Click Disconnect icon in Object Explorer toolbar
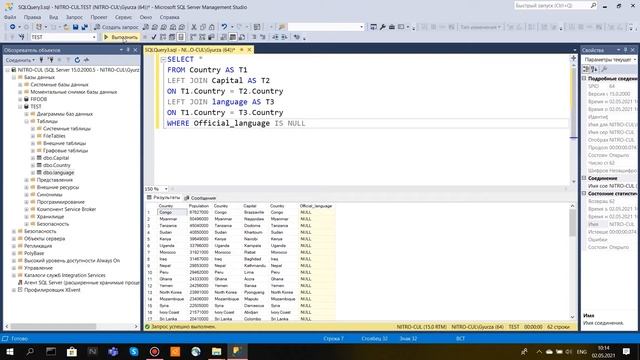This screenshot has height=360, width=640. point(51,60)
